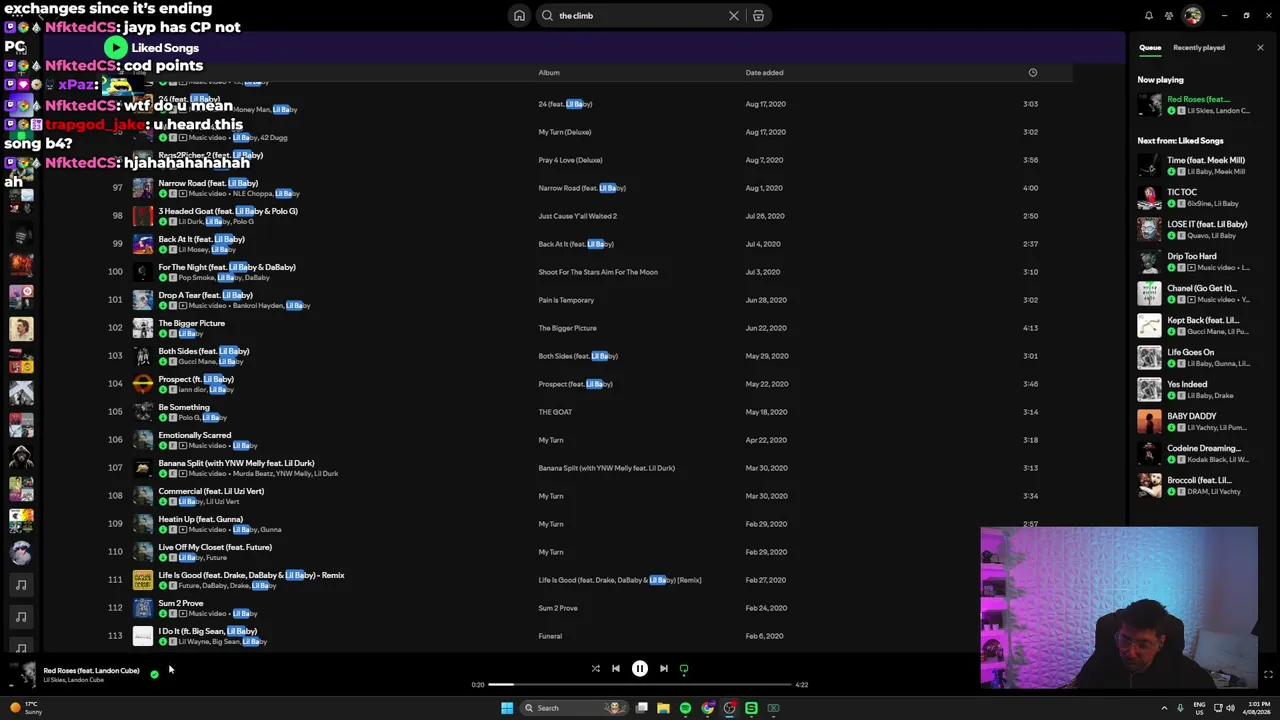Click the Broccoli queue cover art
Screen dimensions: 1280x720
coord(1150,485)
